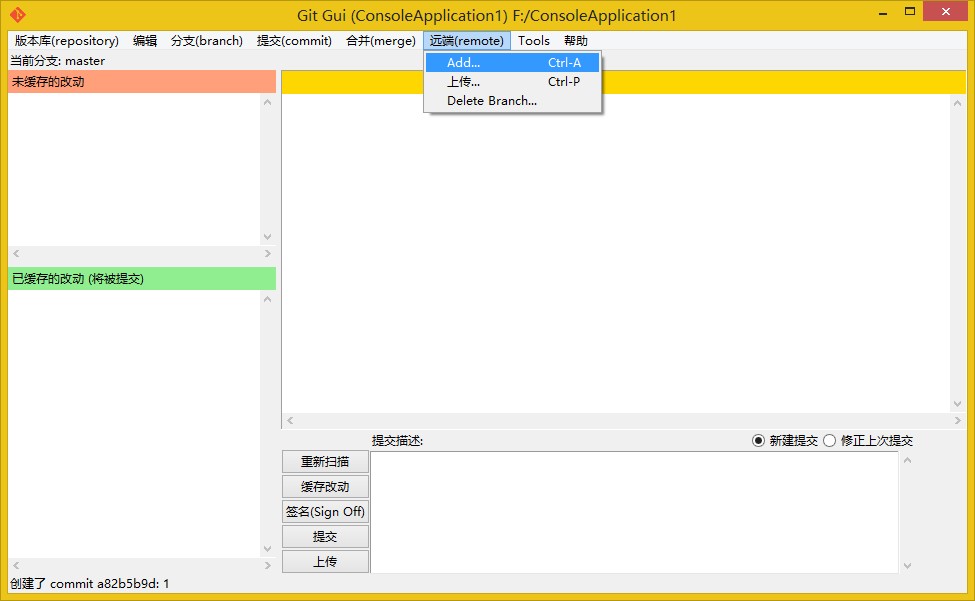
Task: Choose Delete Branch... in remote menu
Action: point(512,101)
